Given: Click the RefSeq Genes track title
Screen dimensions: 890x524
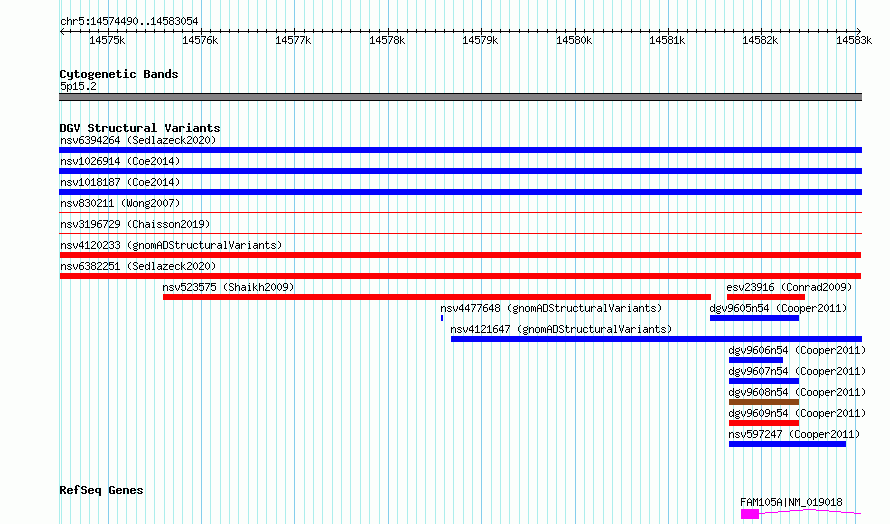Looking at the screenshot, I should 101,491.
